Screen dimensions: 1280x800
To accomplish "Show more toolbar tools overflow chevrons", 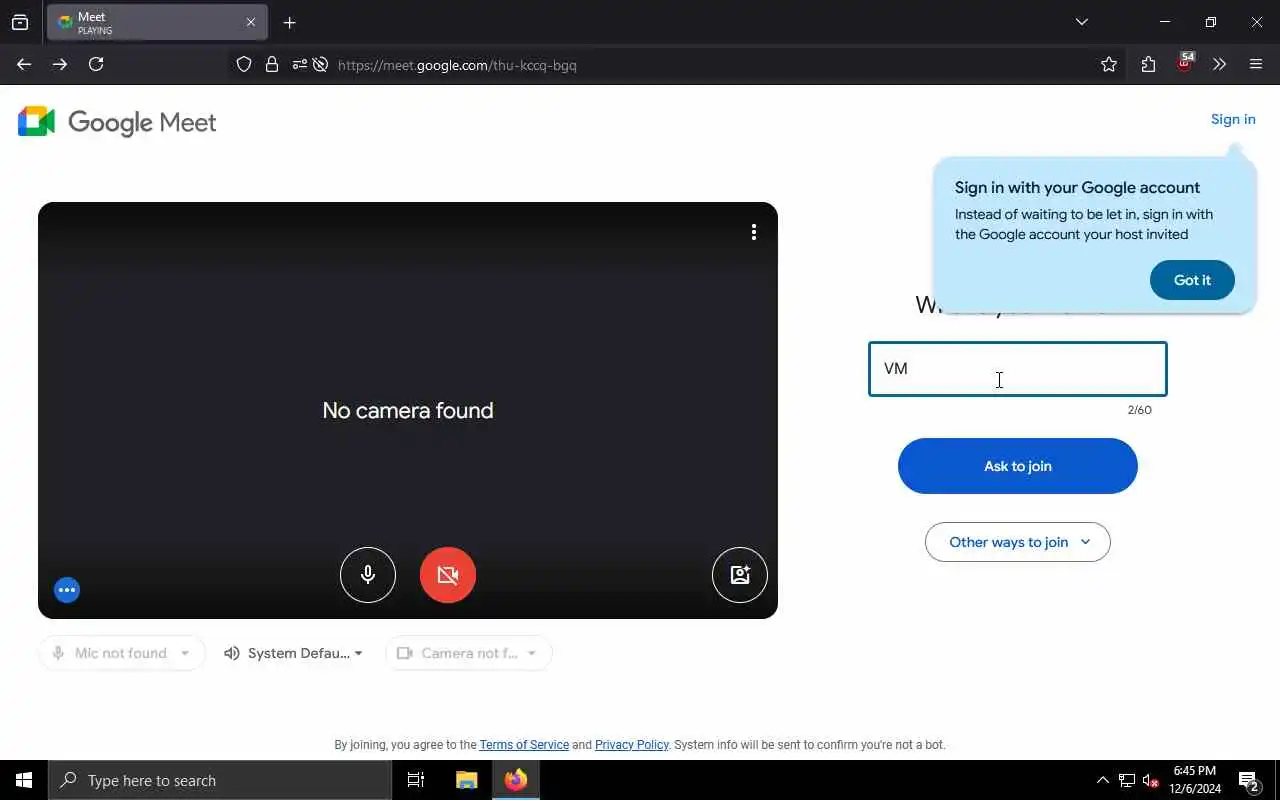I will [x=1219, y=64].
